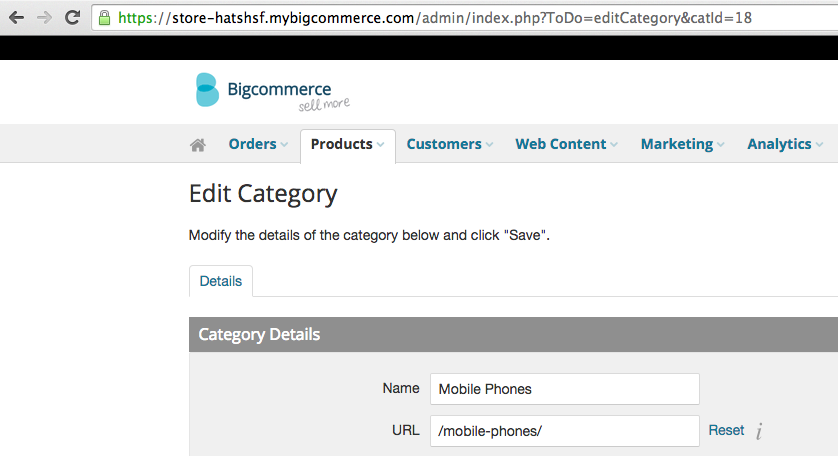This screenshot has width=838, height=456.
Task: Click the Bigcommerce logo
Action: pos(273,91)
